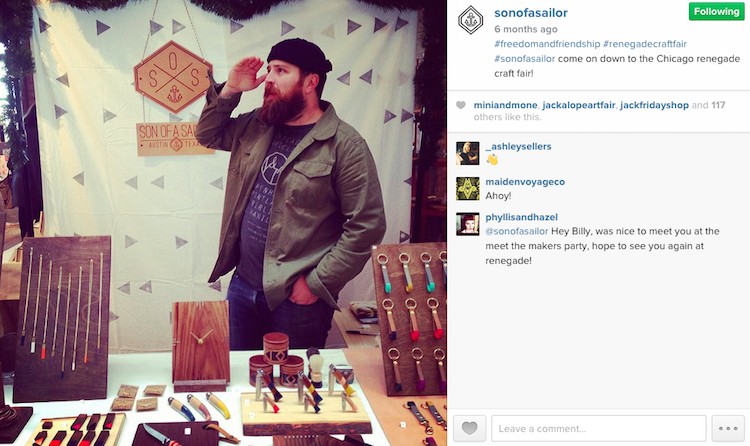Toggle the green Following button
This screenshot has width=750, height=446.
coord(716,11)
